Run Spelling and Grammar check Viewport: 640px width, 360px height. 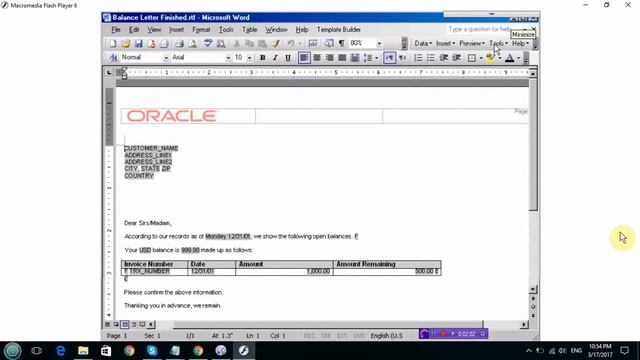[208, 43]
